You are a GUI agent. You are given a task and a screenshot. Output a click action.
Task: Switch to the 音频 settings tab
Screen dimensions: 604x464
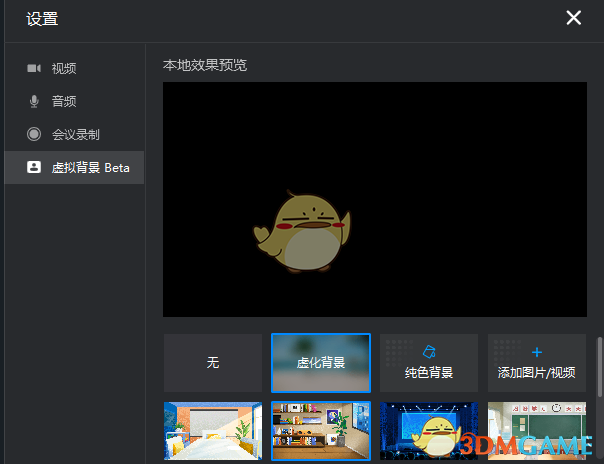[x=64, y=101]
